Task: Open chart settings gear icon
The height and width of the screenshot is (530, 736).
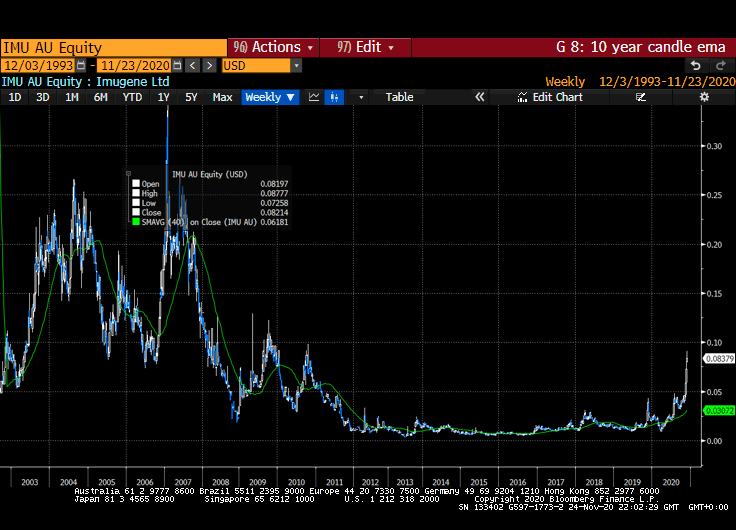Action: (704, 97)
